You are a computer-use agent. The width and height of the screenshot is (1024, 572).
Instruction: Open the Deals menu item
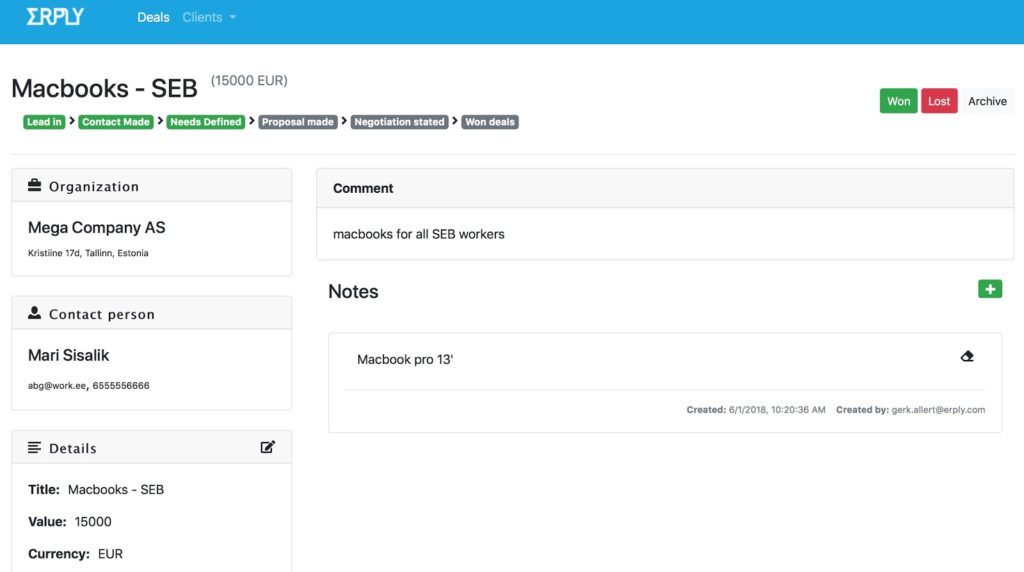tap(153, 18)
